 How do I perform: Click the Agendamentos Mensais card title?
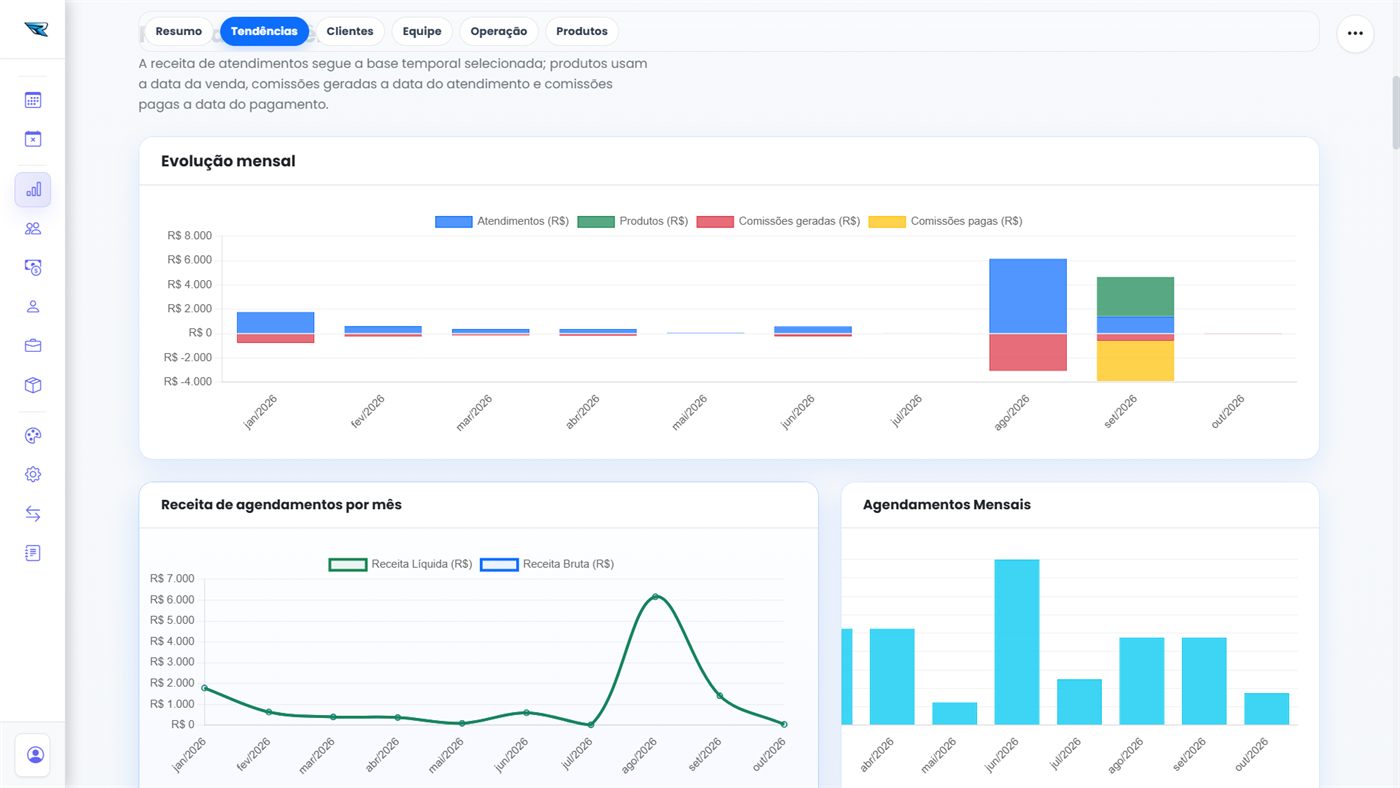pyautogui.click(x=947, y=505)
